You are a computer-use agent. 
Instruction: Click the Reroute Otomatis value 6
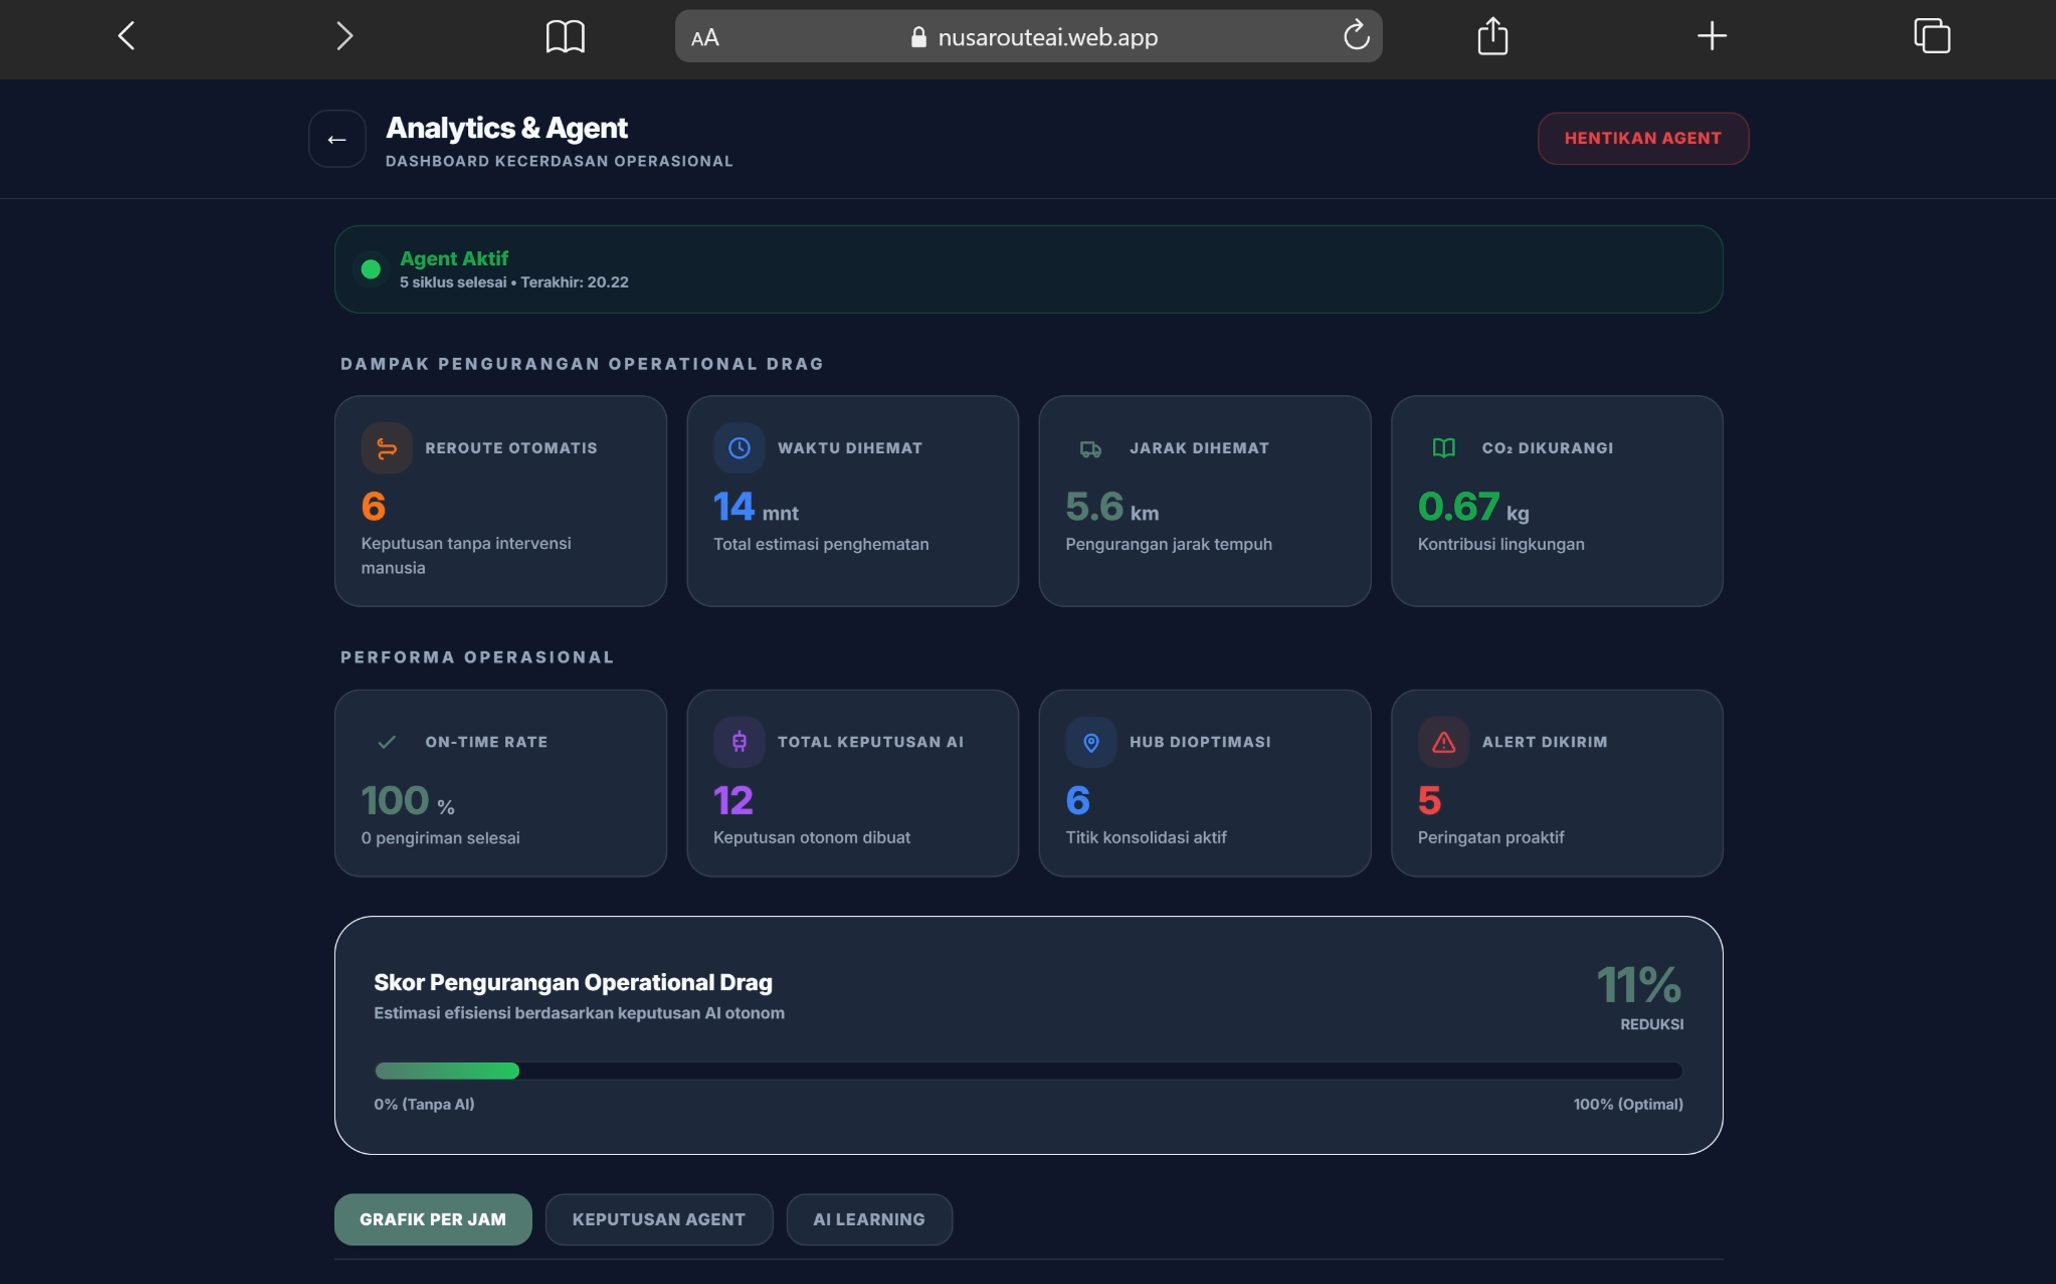pyautogui.click(x=373, y=507)
